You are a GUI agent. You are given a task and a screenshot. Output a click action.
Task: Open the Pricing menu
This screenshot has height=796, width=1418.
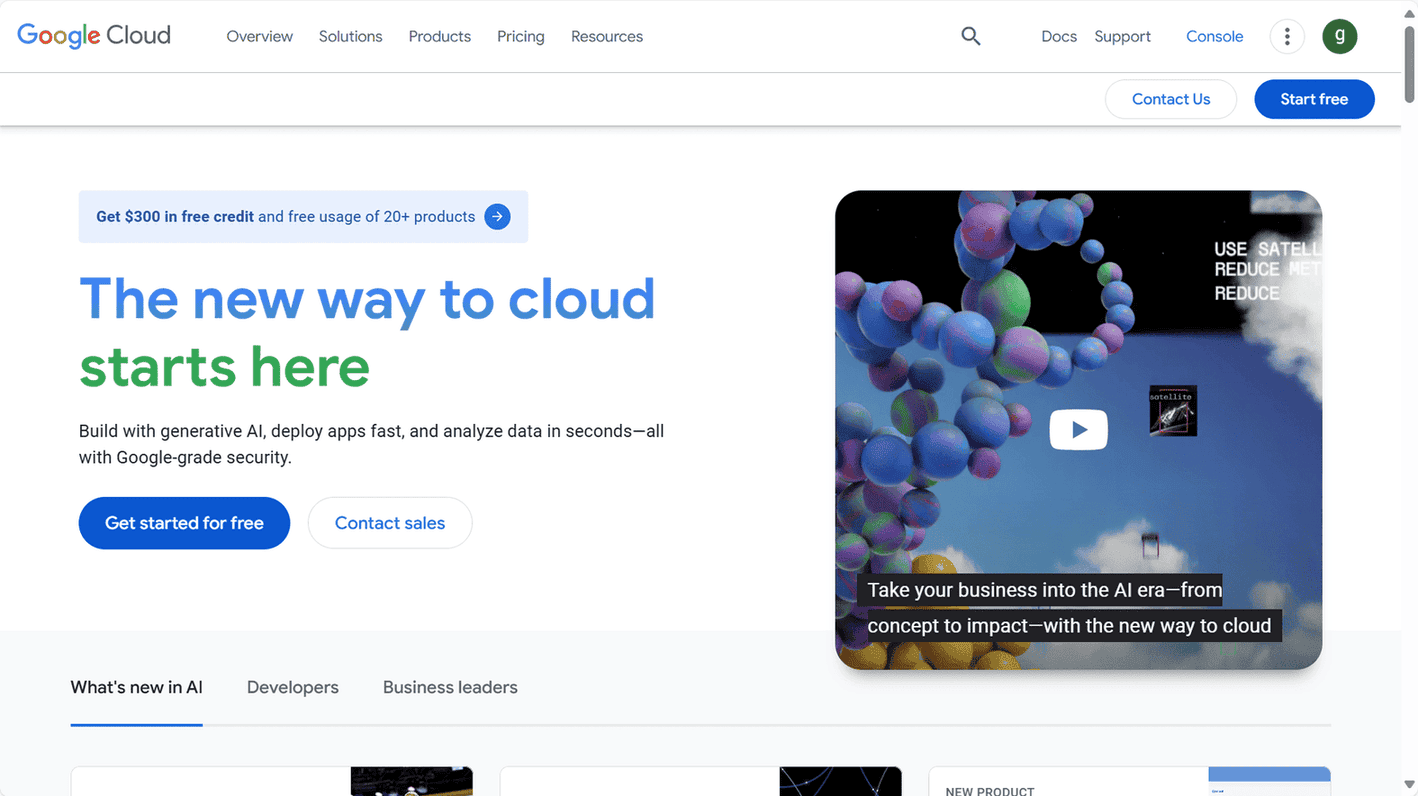(x=520, y=36)
